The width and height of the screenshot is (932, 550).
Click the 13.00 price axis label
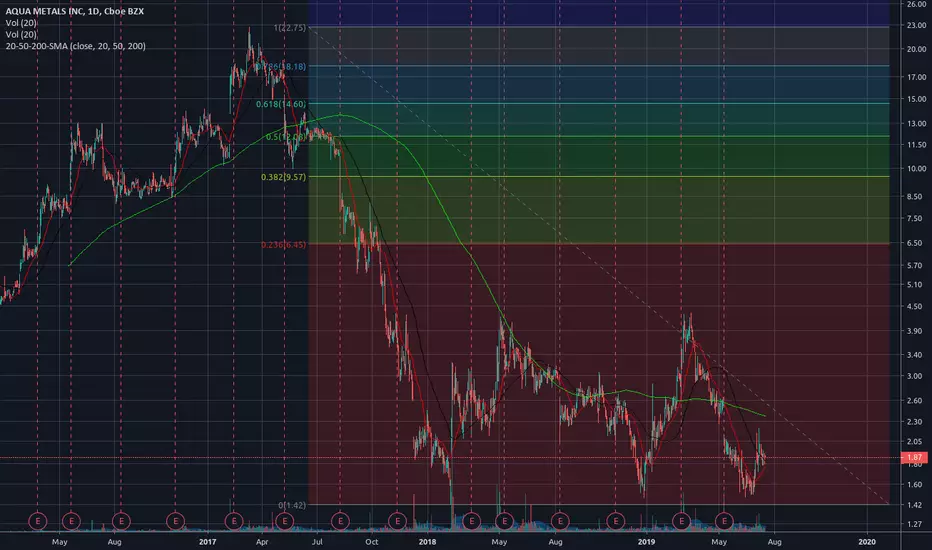tap(916, 124)
